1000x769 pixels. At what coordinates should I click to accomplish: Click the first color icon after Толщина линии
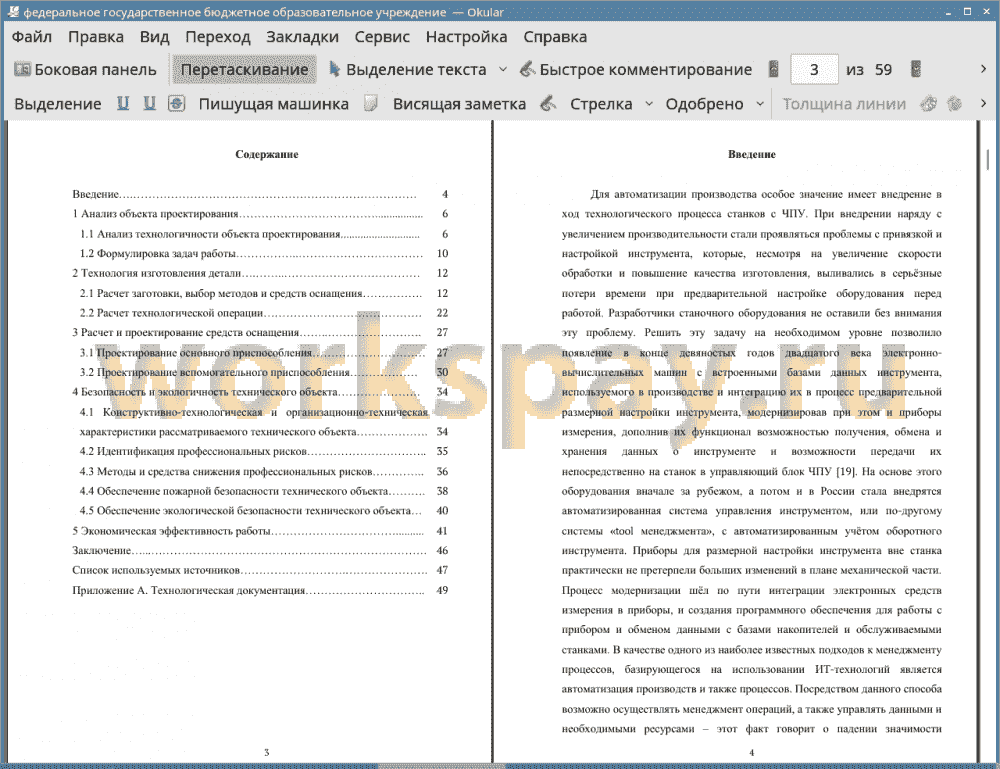click(x=929, y=103)
